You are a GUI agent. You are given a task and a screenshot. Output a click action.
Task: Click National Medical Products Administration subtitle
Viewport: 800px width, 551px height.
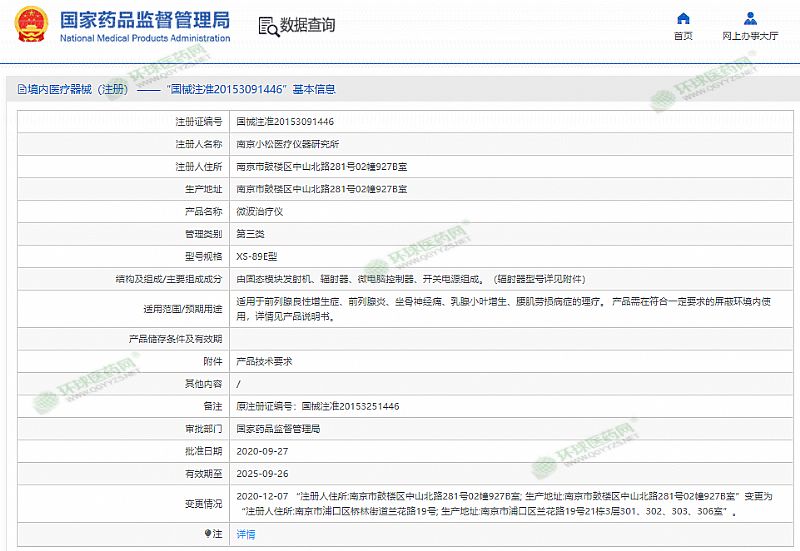pos(145,38)
